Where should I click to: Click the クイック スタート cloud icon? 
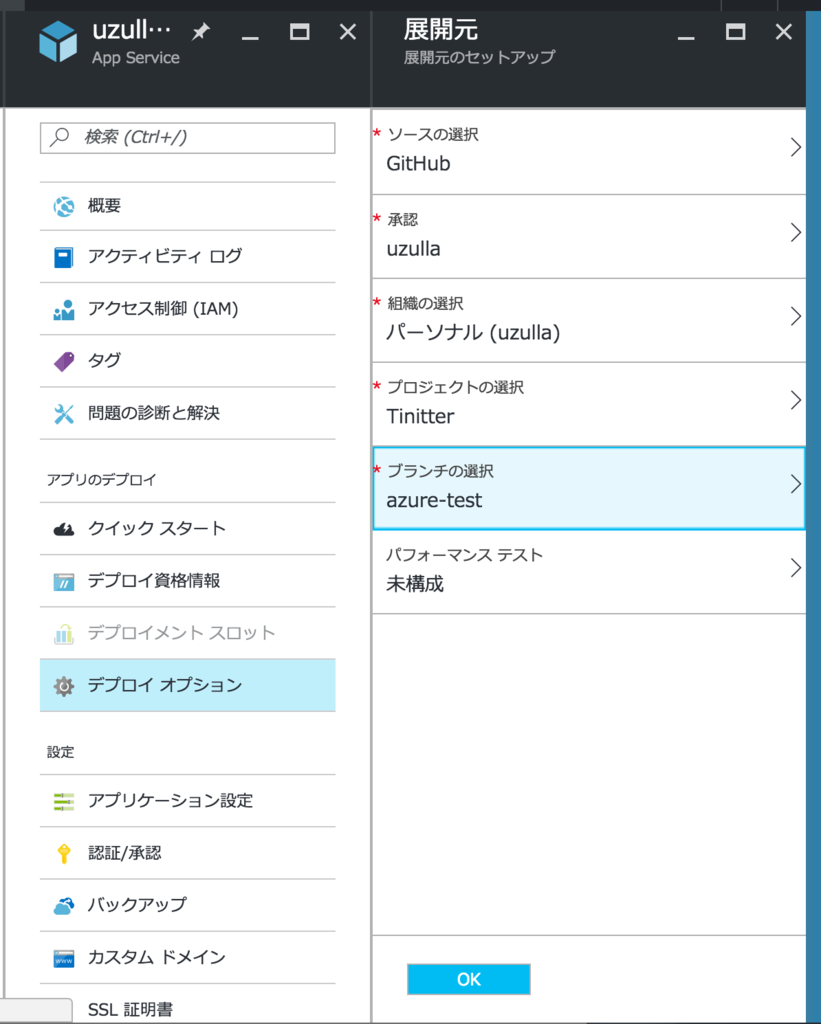(63, 529)
